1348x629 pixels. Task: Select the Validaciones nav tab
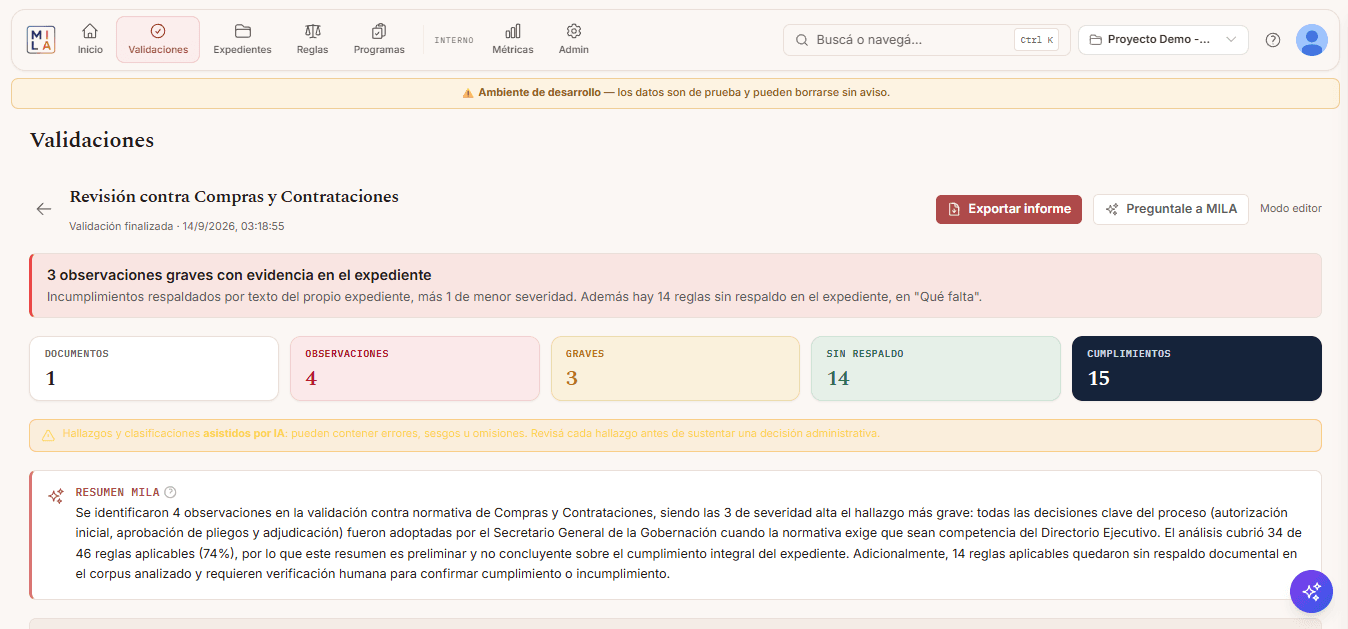158,40
